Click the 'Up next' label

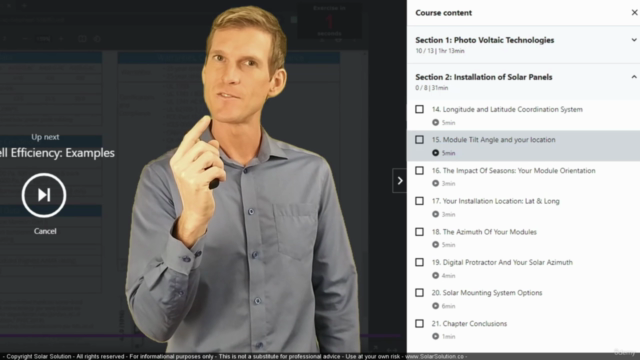(45, 137)
